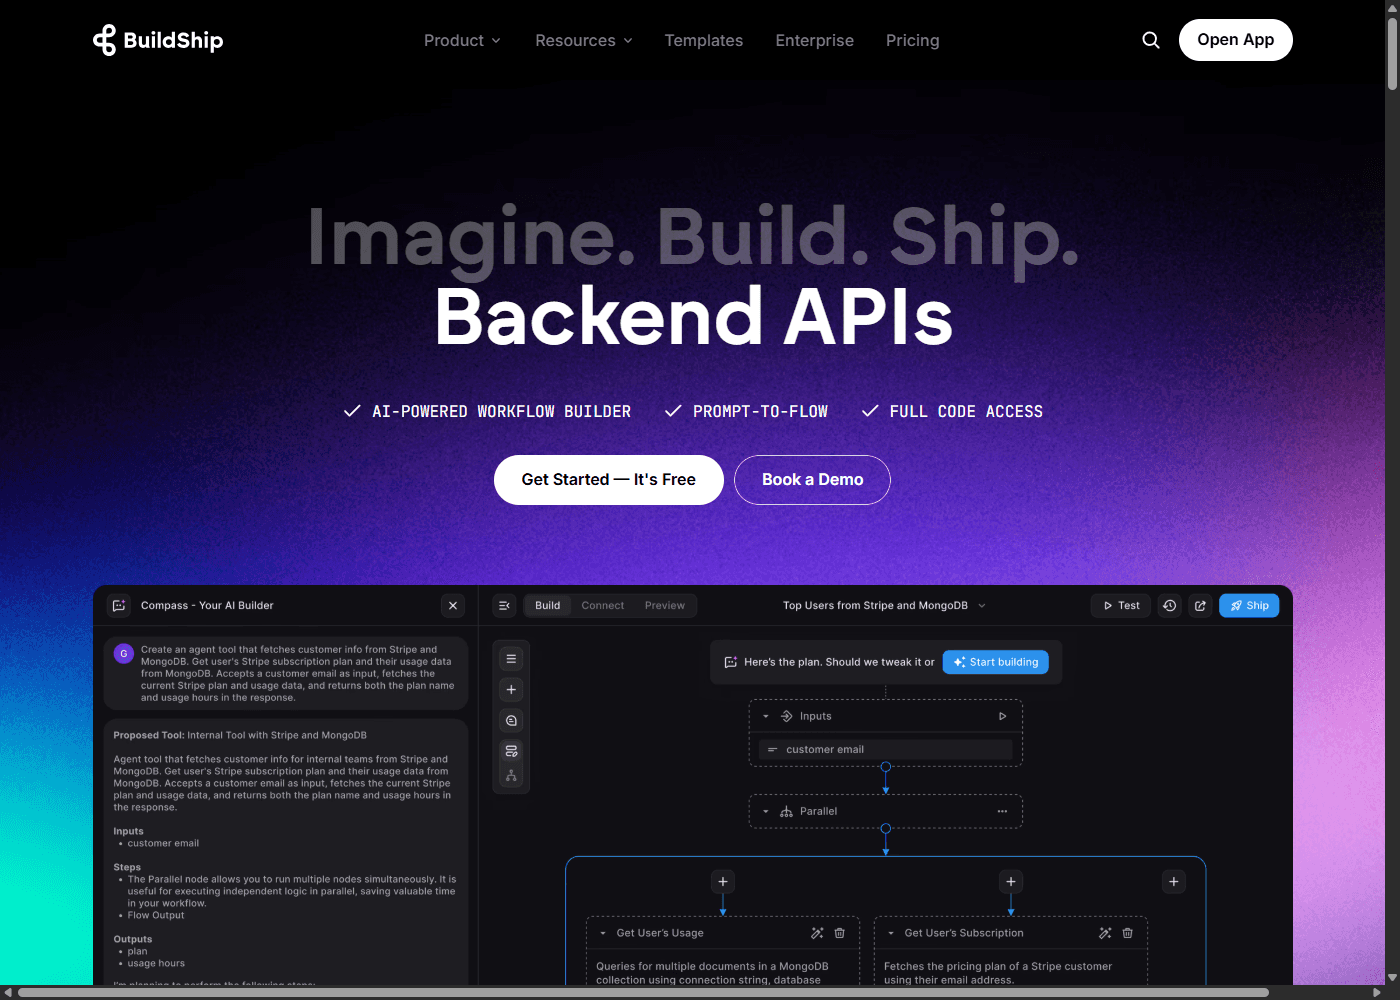Click magic wand on Get User's Subscription

1105,933
